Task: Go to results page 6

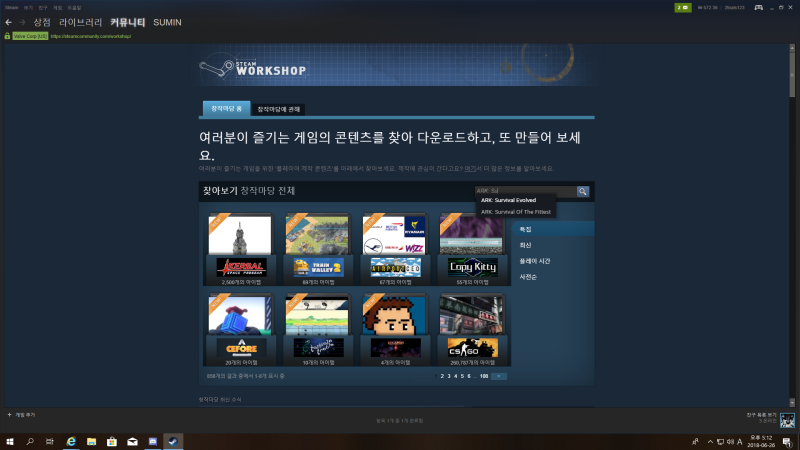Action: click(x=469, y=376)
